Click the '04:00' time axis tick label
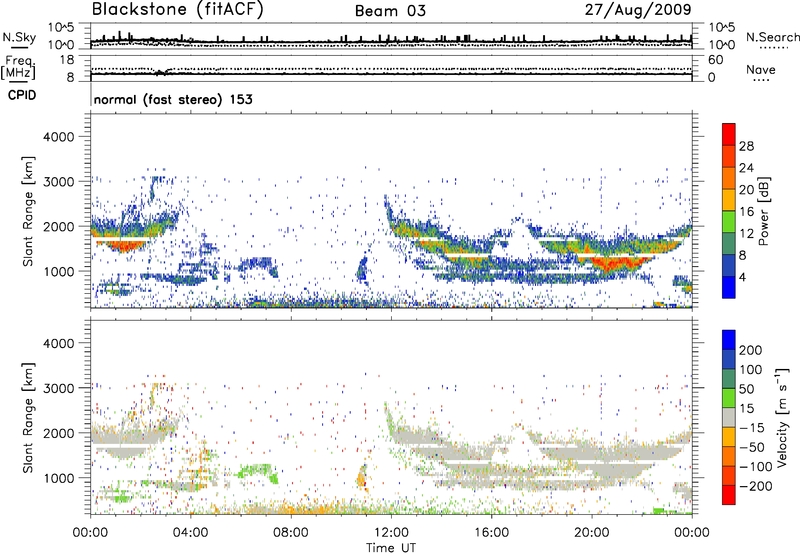Viewport: 800px width, 554px height. 190,533
